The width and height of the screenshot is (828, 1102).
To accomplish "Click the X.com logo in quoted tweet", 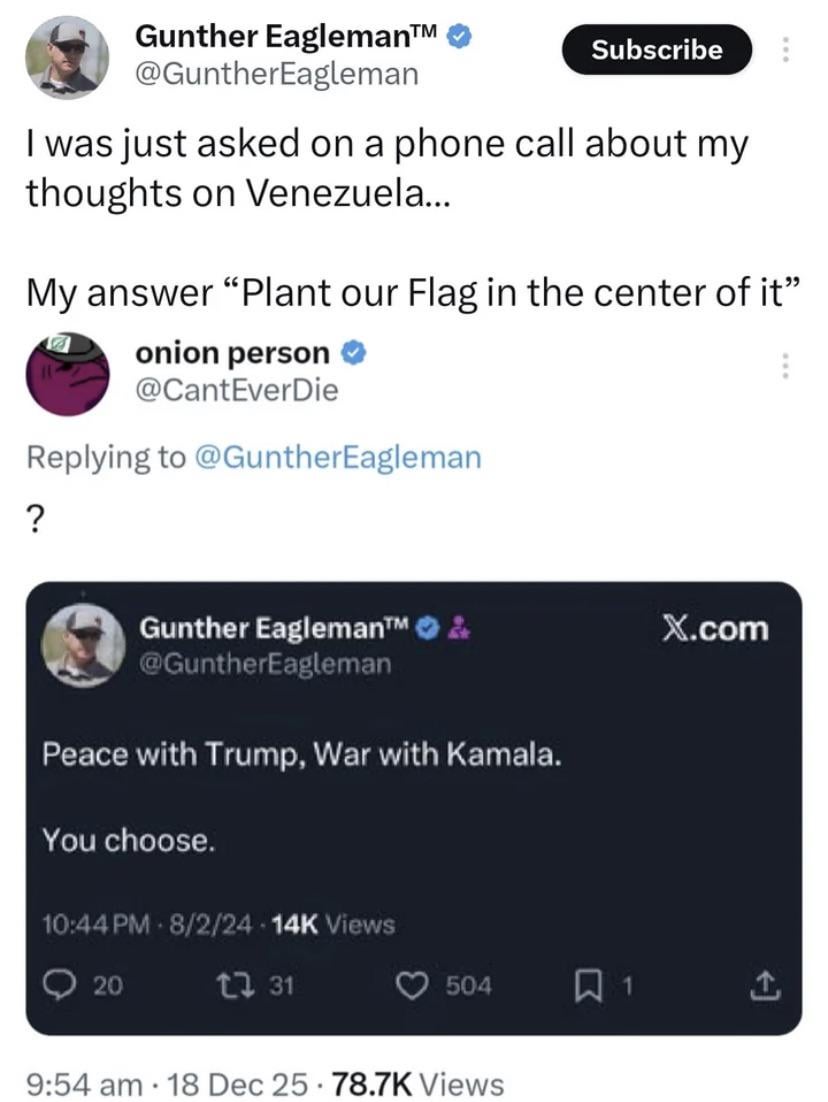I will coord(718,629).
